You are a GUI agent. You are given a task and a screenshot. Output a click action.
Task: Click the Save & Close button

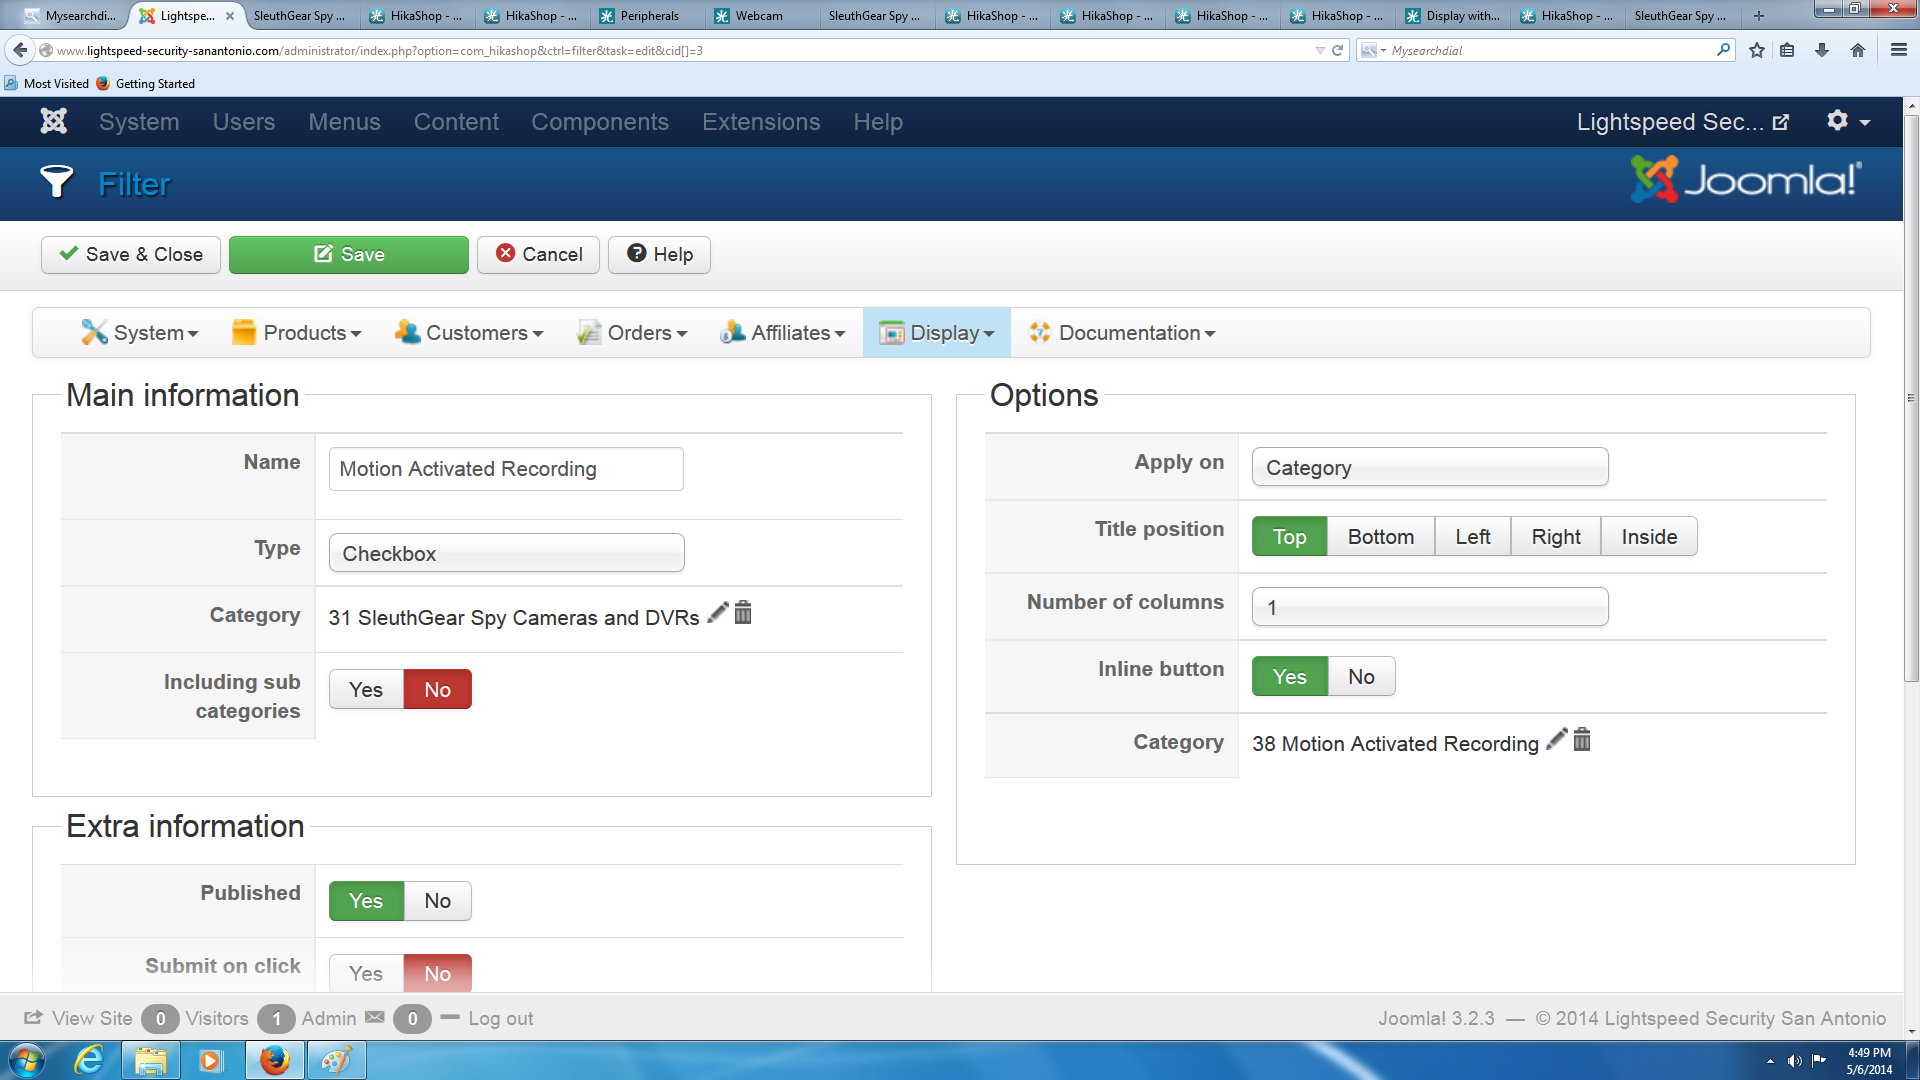coord(131,255)
